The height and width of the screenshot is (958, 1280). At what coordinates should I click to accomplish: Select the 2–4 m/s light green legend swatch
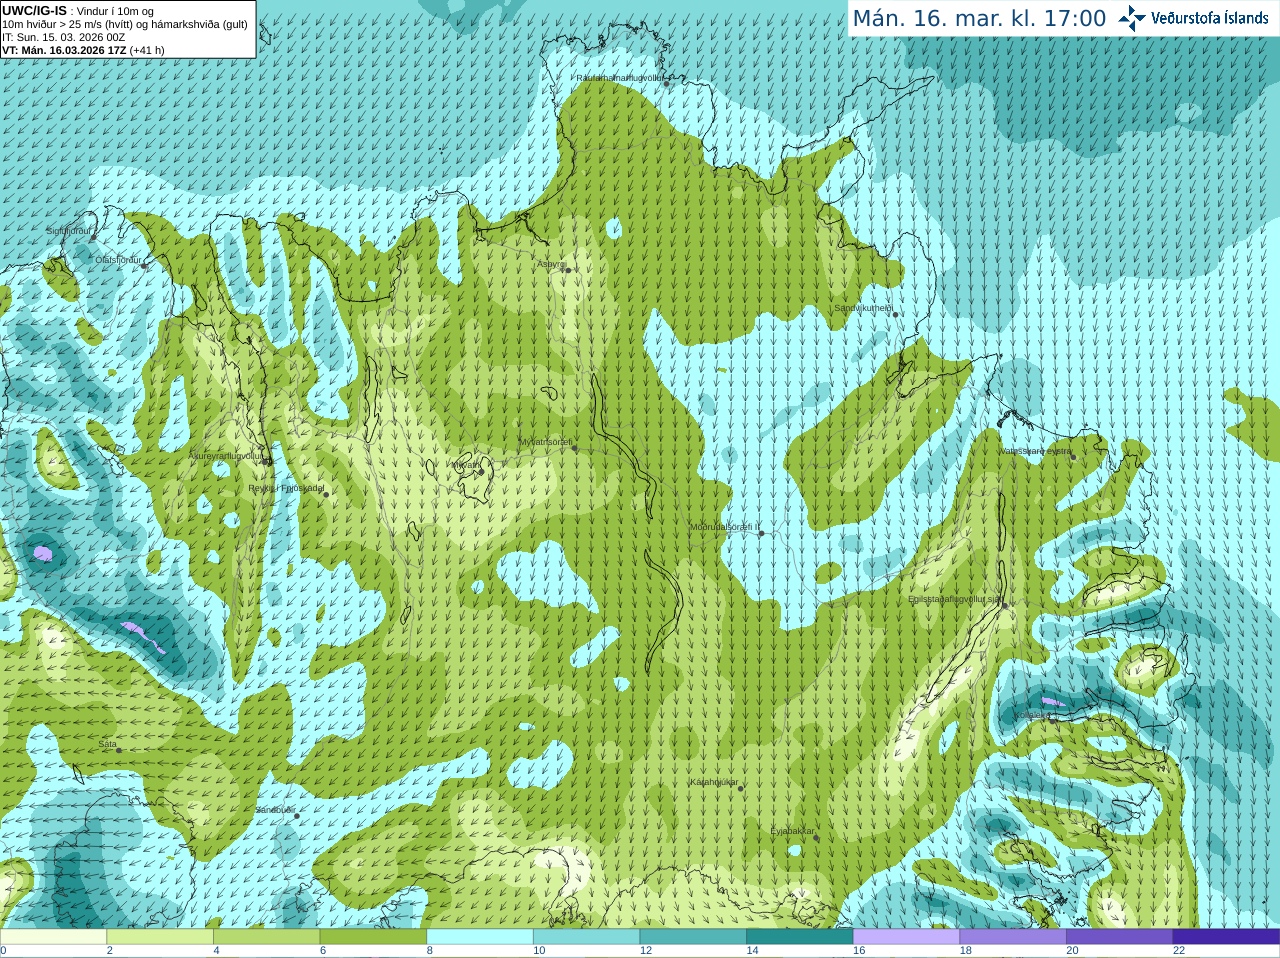[x=160, y=937]
